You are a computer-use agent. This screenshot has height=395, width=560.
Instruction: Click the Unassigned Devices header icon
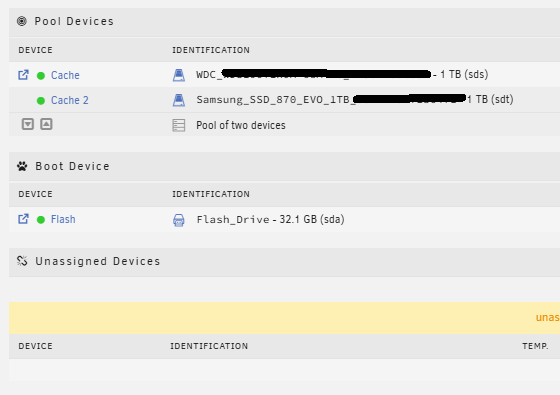pyautogui.click(x=22, y=261)
